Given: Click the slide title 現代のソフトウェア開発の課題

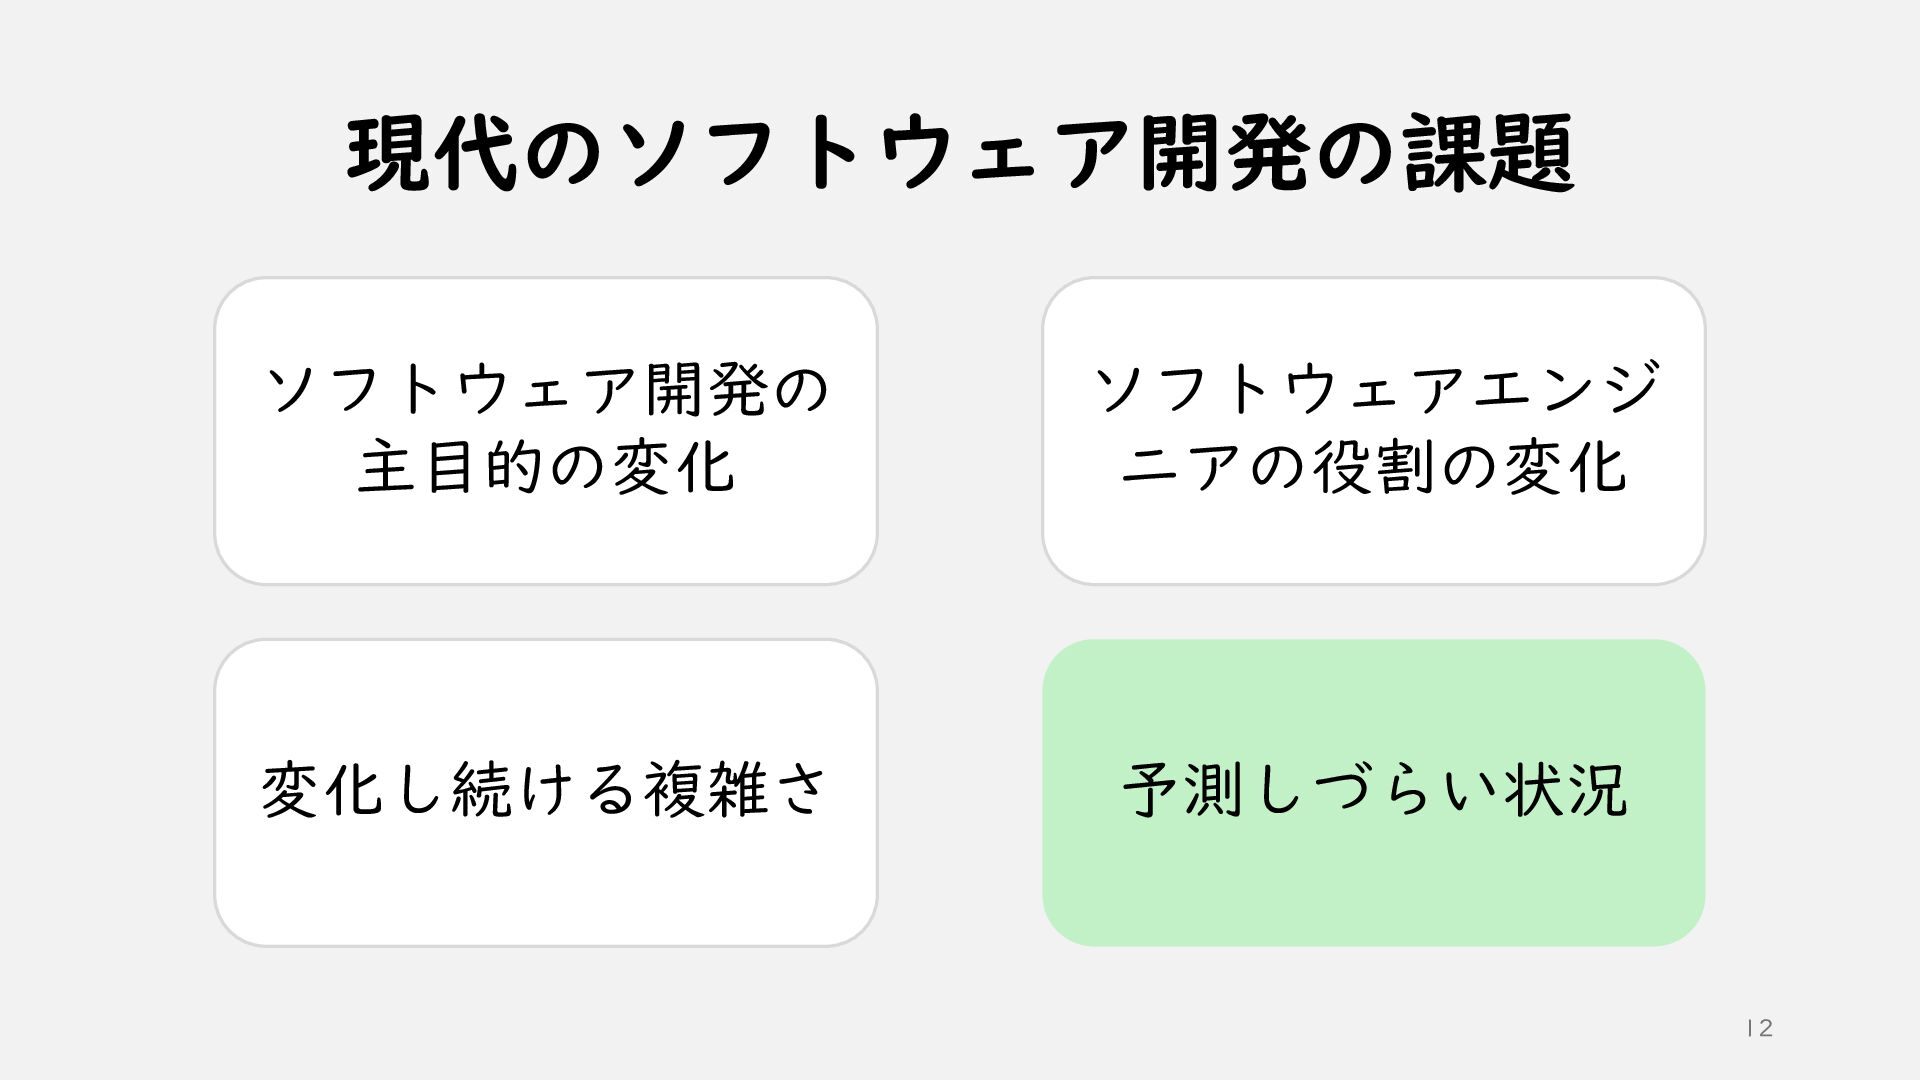Looking at the screenshot, I should pyautogui.click(x=960, y=155).
